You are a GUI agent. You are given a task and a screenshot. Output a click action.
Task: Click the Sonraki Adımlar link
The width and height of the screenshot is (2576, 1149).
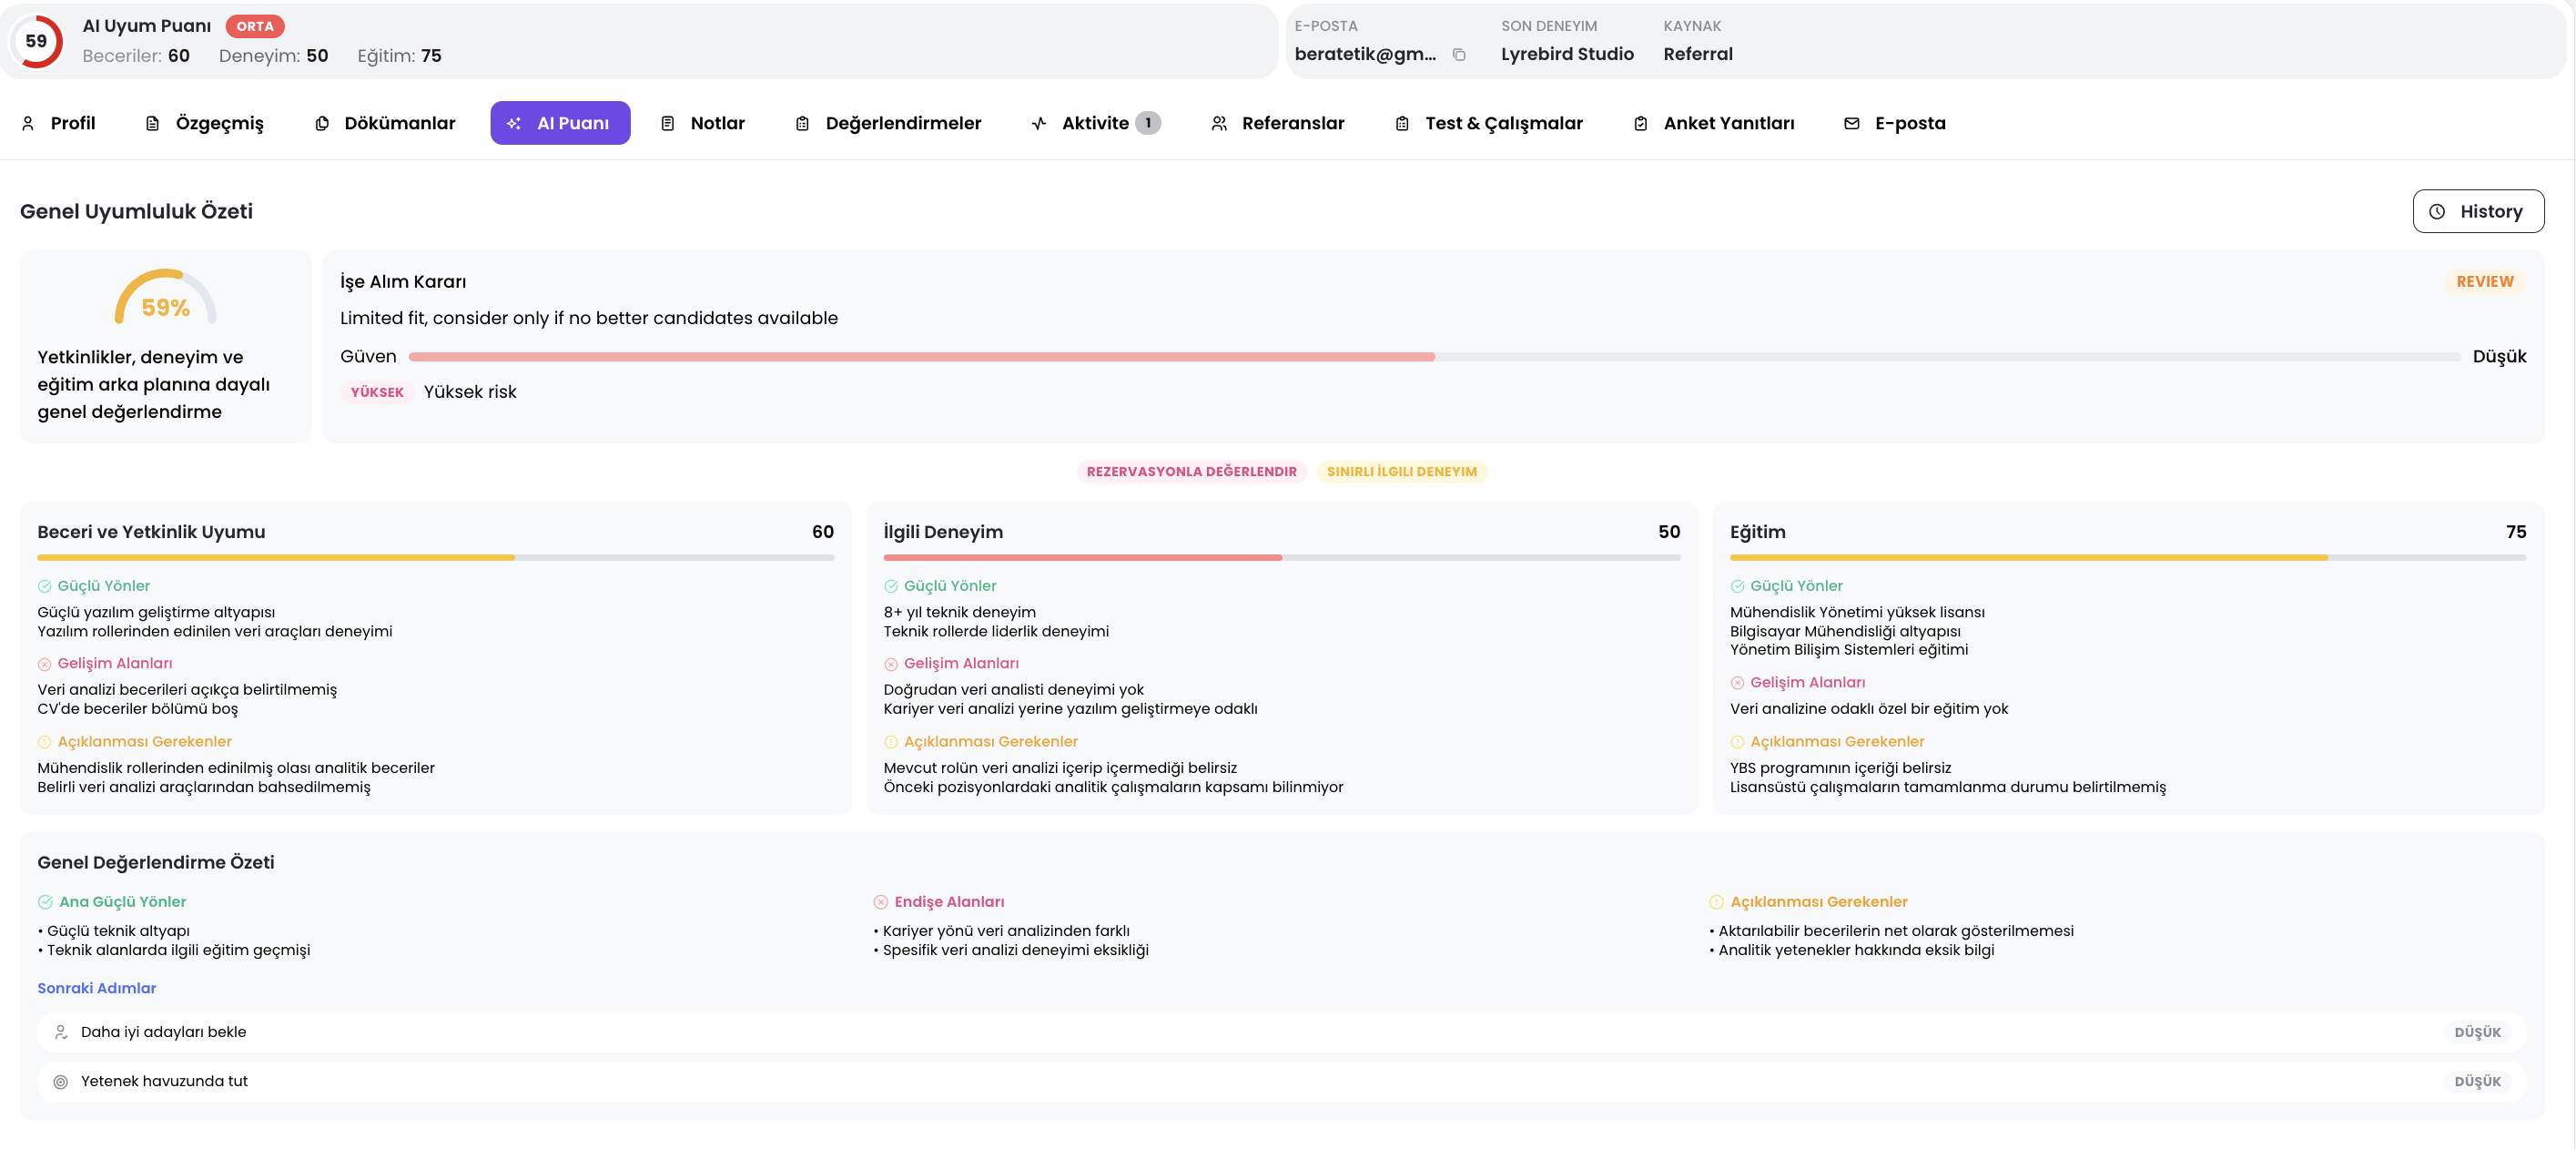(97, 988)
